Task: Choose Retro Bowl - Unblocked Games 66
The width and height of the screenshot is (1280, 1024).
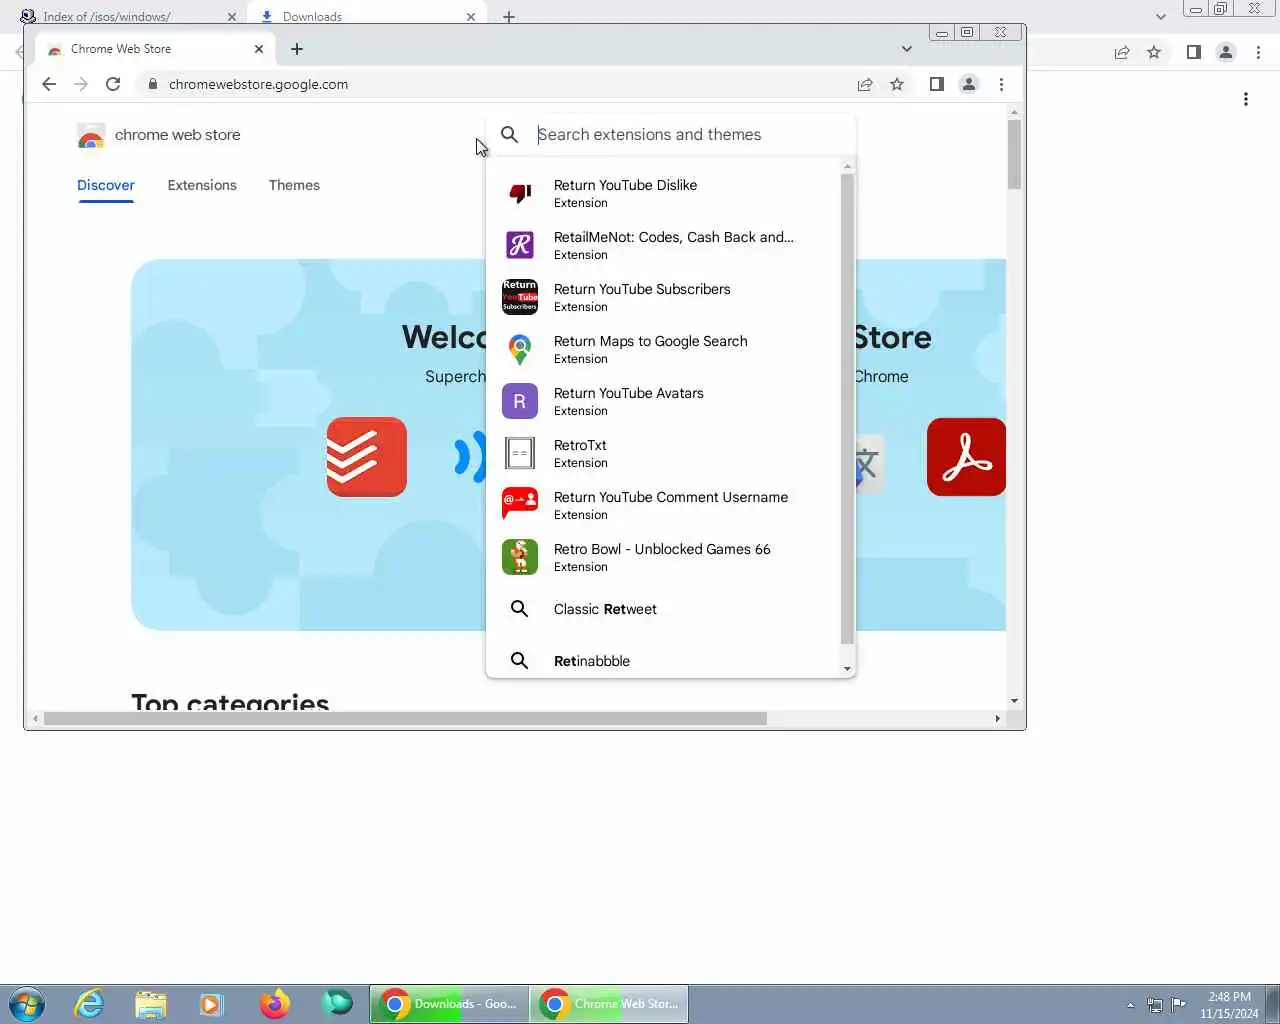Action: pyautogui.click(x=664, y=557)
